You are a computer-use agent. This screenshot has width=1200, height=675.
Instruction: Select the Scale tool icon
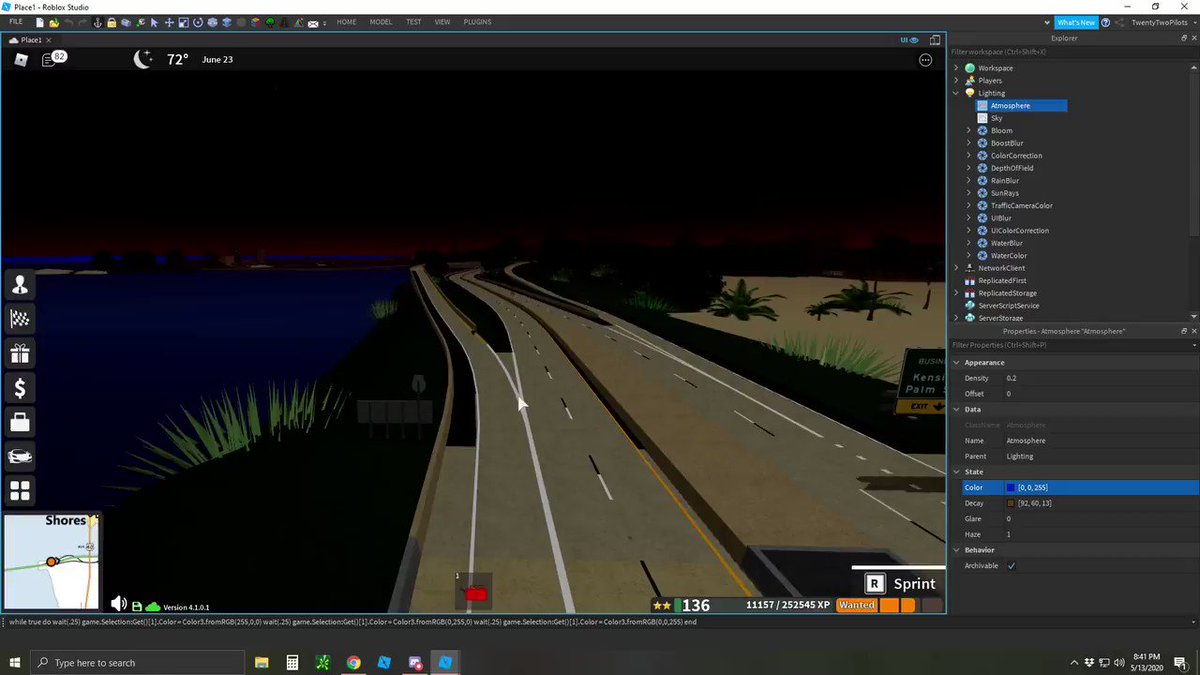pyautogui.click(x=183, y=22)
